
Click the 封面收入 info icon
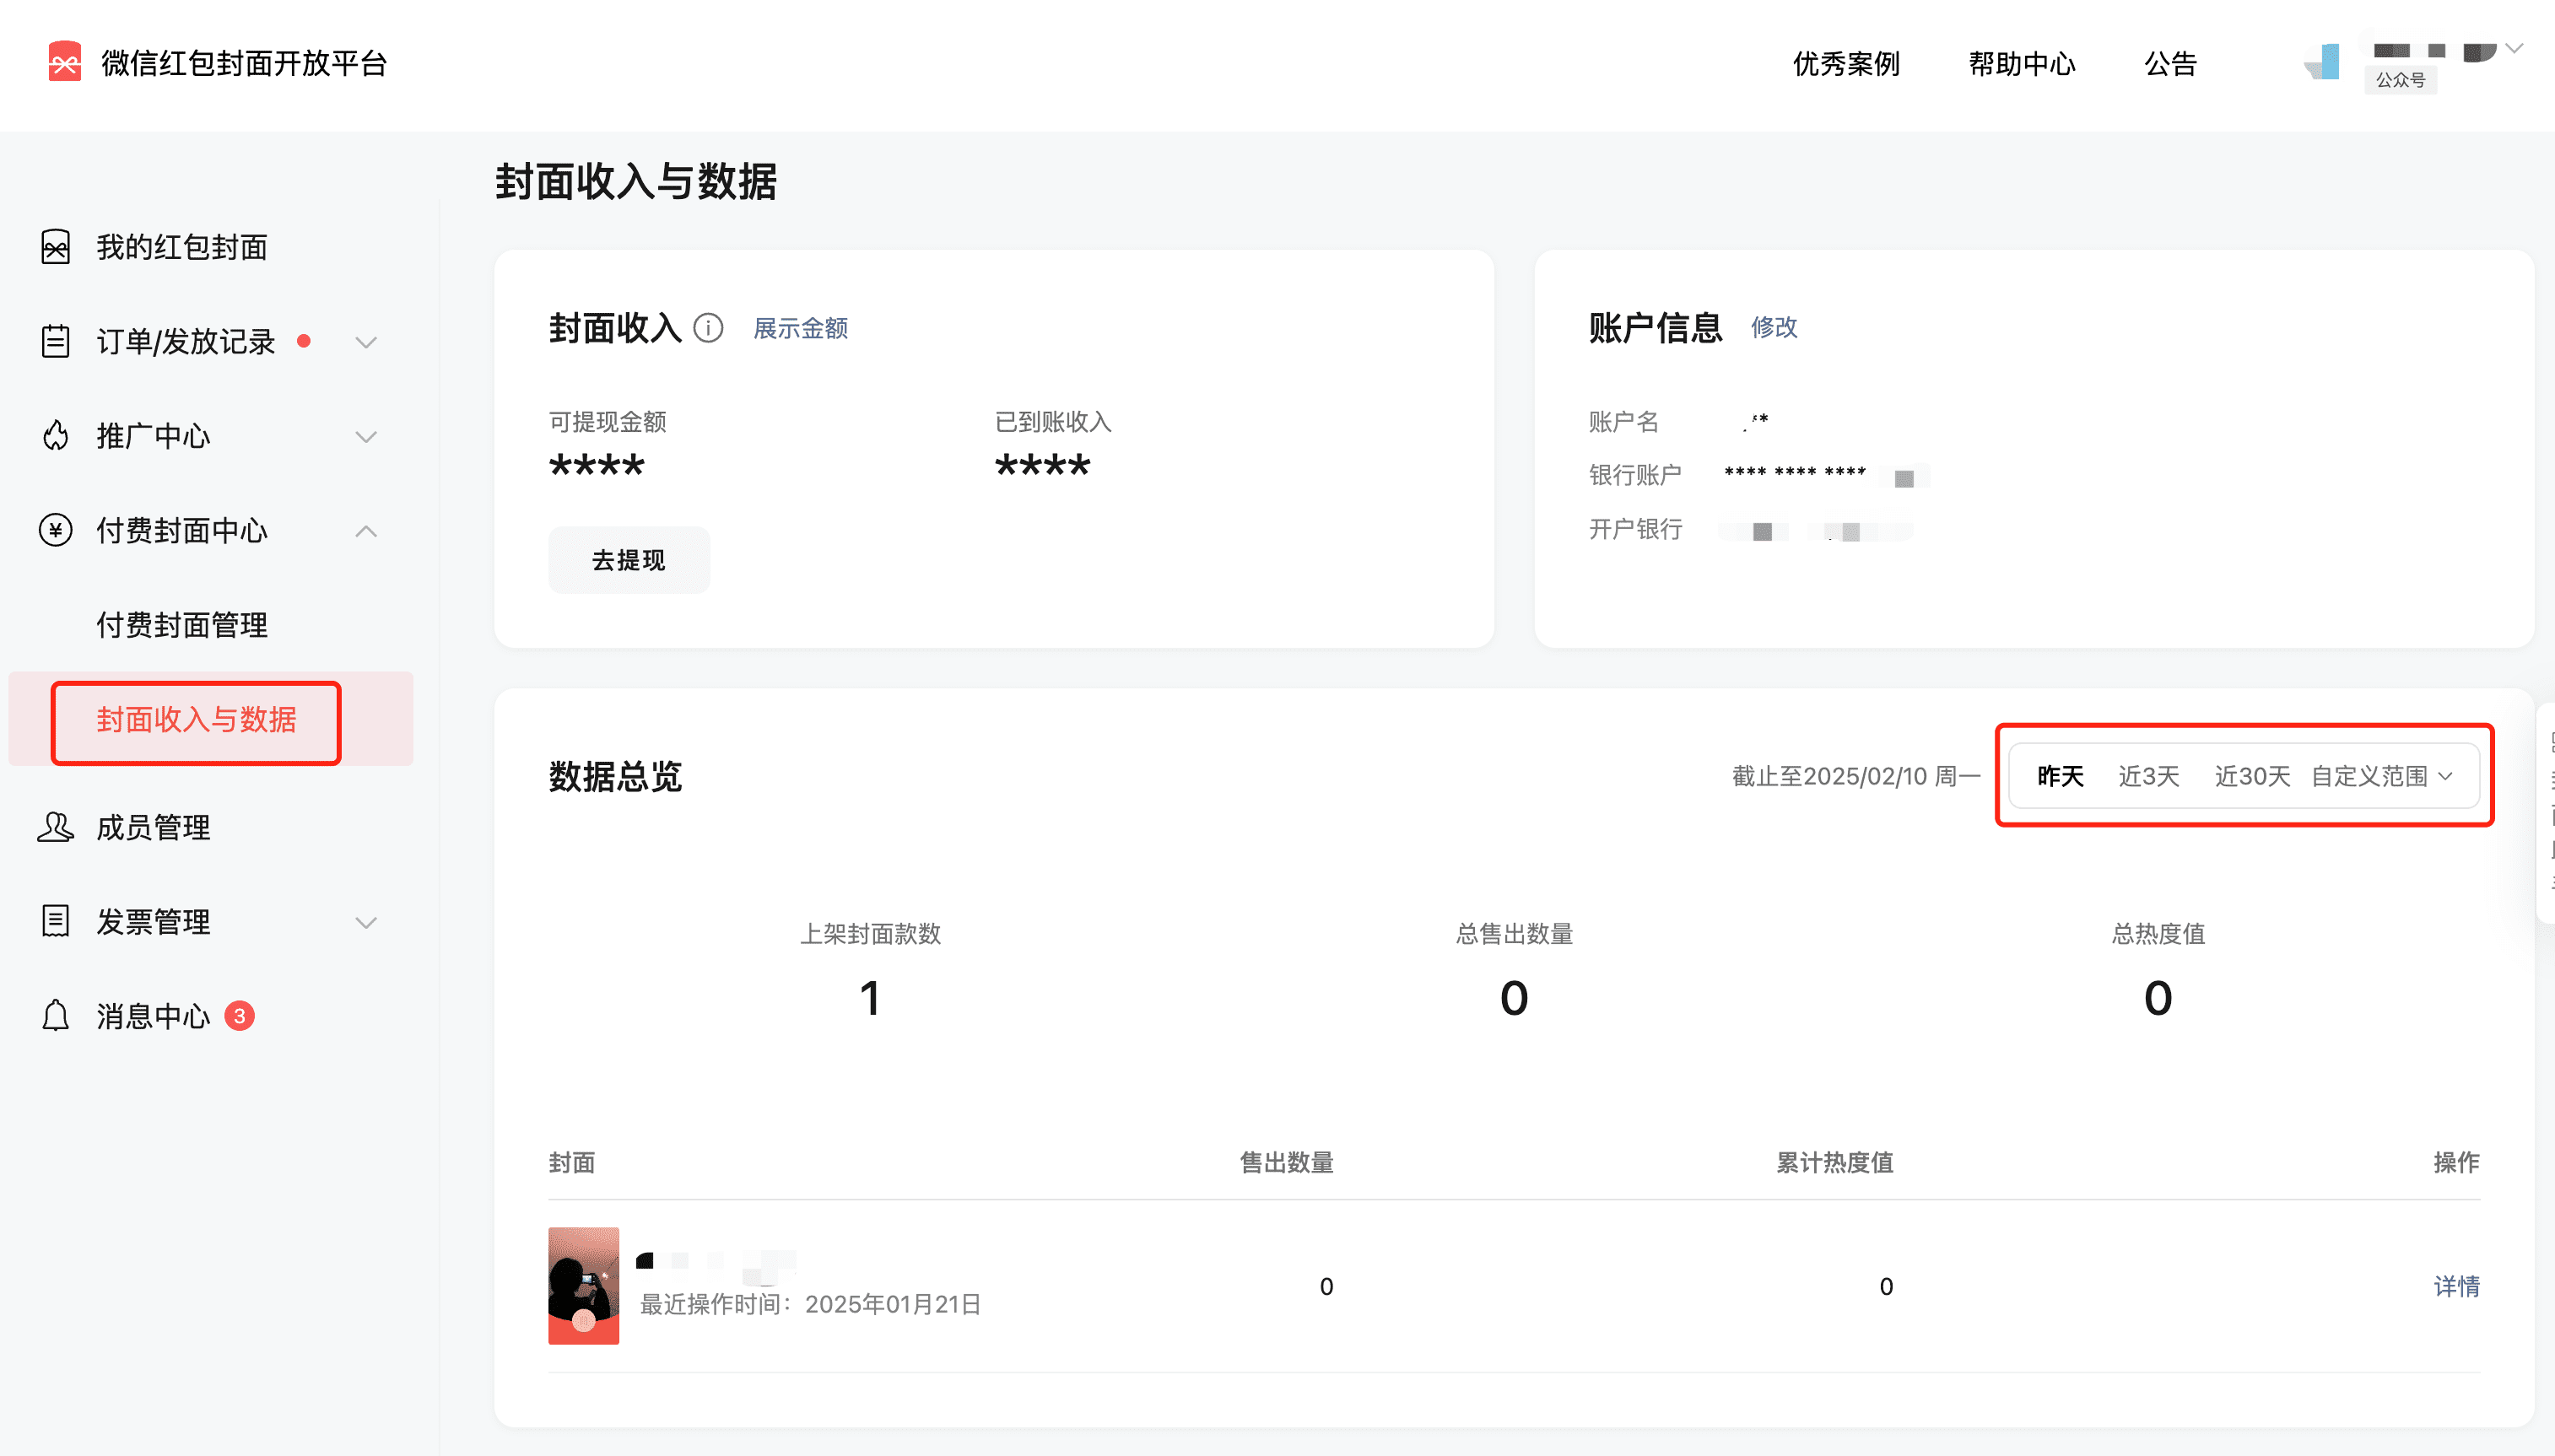[709, 328]
